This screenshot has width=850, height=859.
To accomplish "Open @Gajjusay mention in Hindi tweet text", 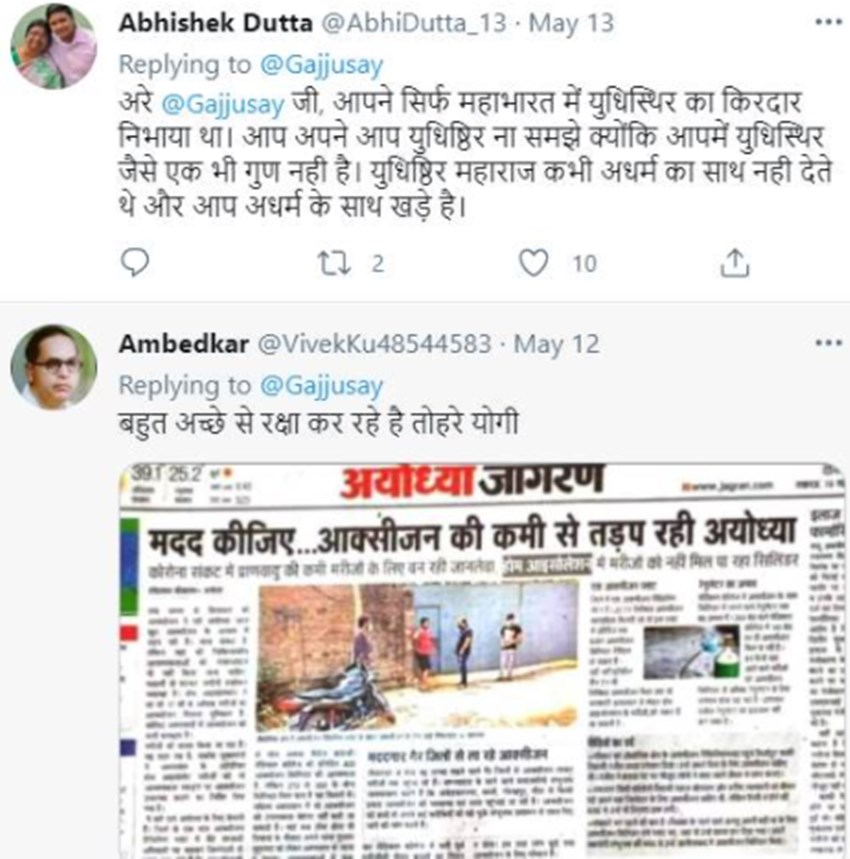I will [x=223, y=104].
